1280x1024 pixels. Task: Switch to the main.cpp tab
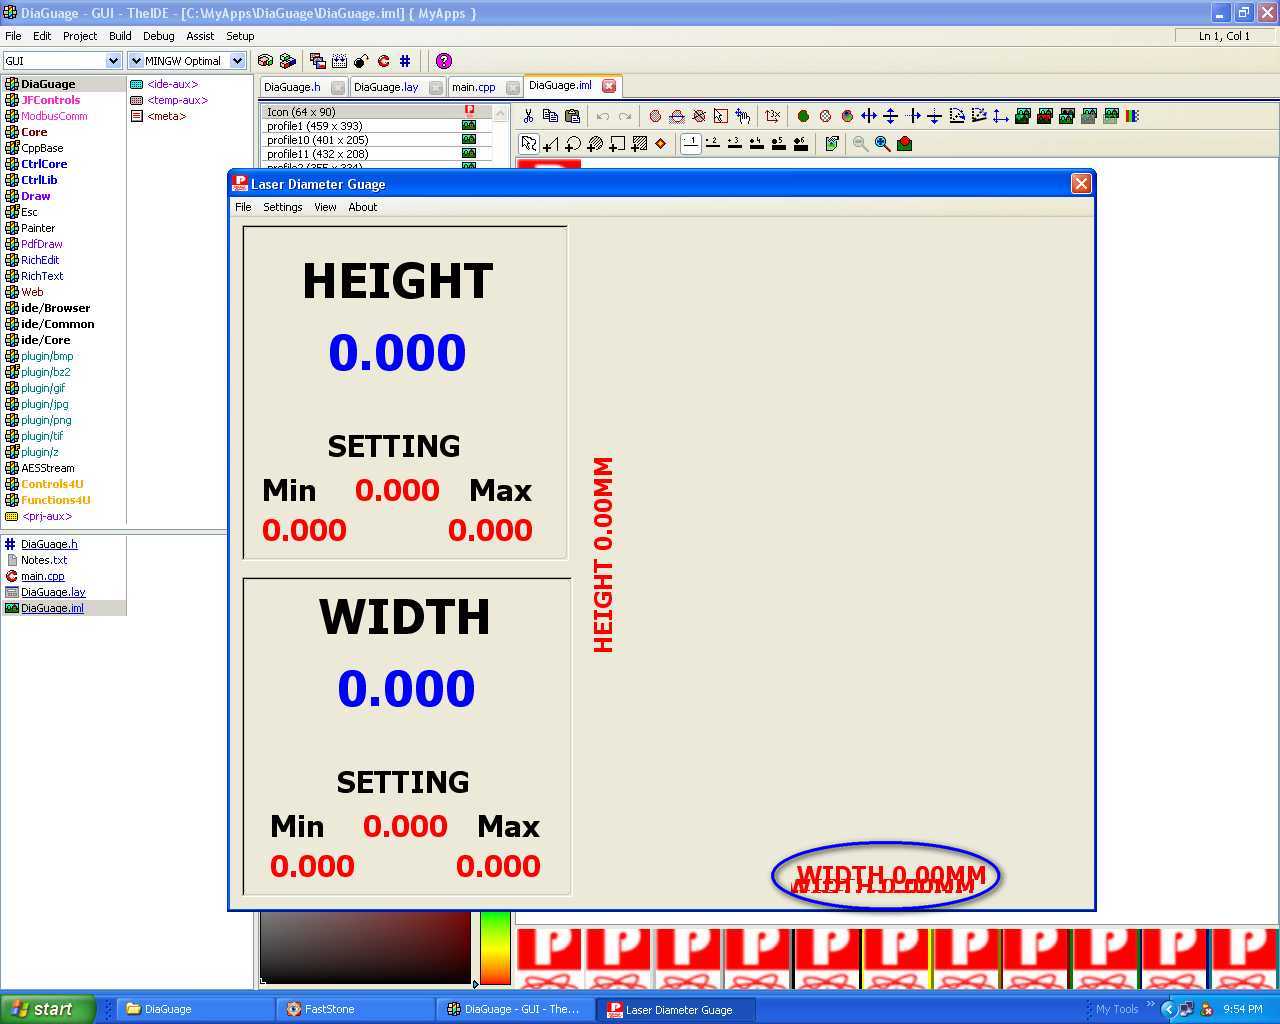(x=474, y=87)
